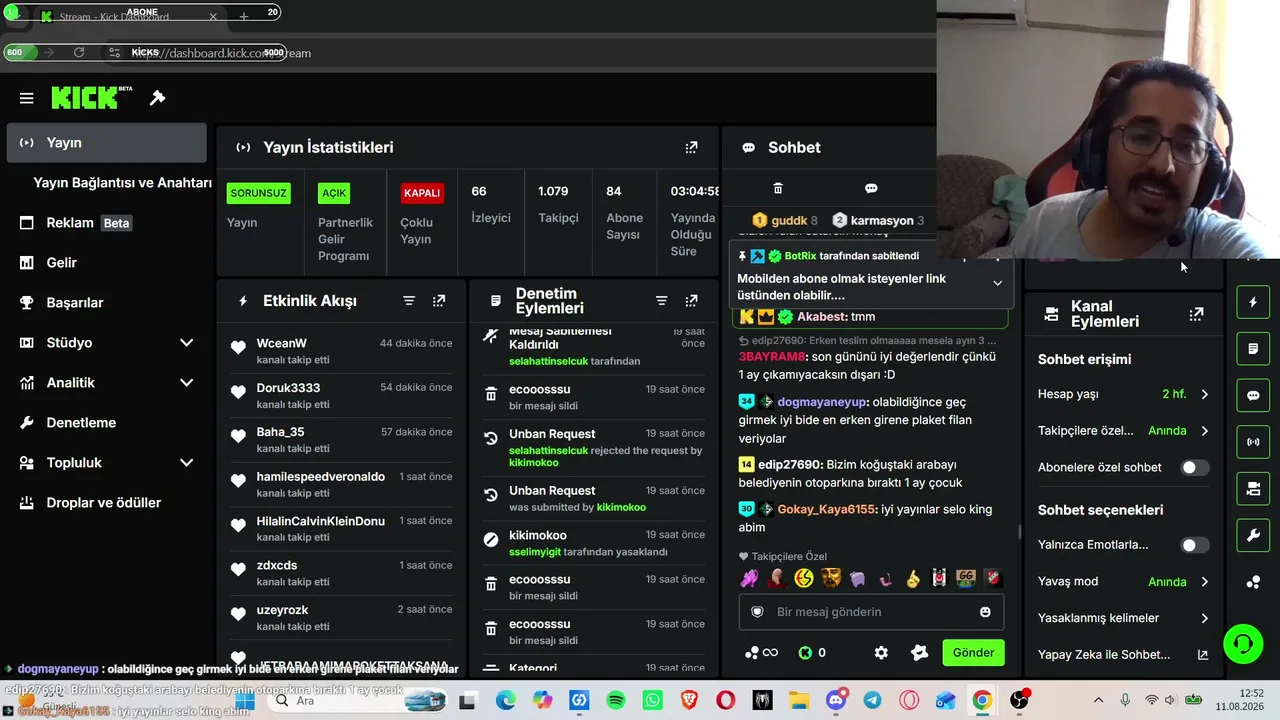This screenshot has height=720, width=1280.
Task: Click the Bir mesaj gönderin field
Action: coord(870,612)
